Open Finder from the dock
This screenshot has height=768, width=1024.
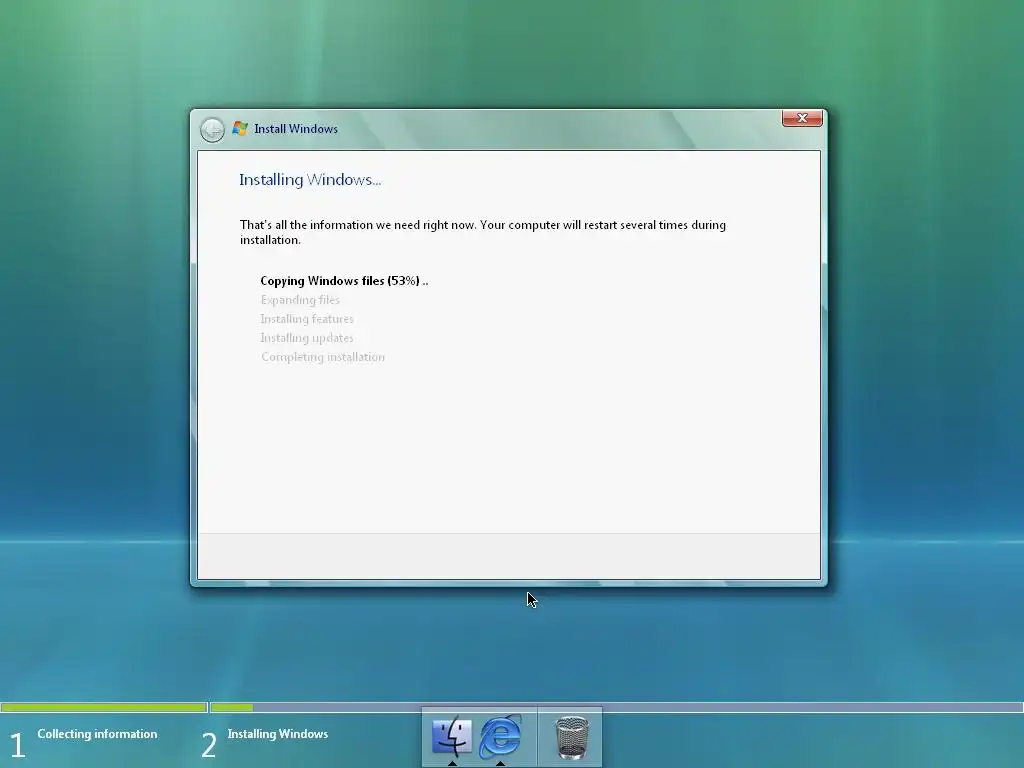click(452, 737)
